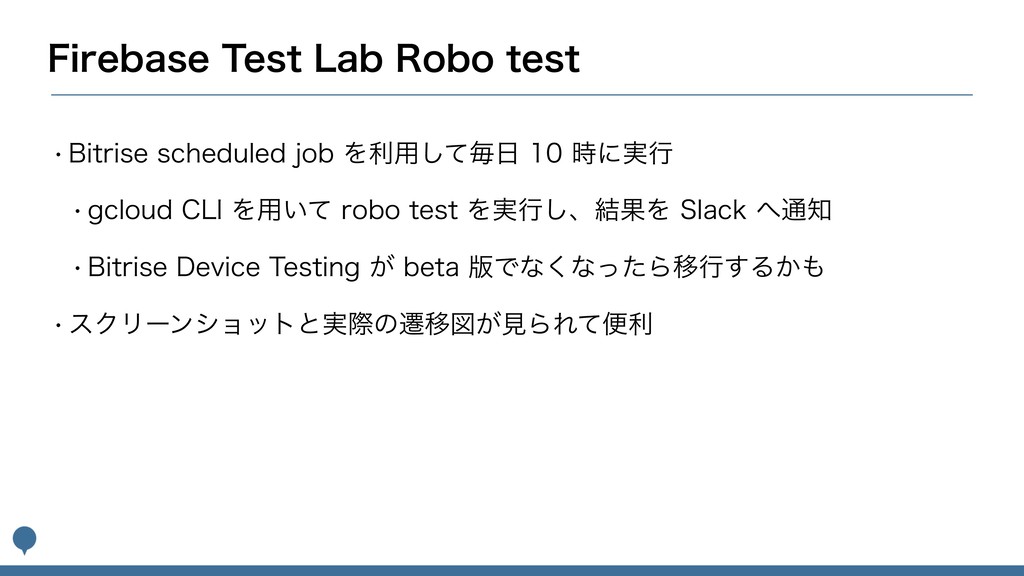Screen dimensions: 1024x576
Task: Click the blue balloon logo icon
Action: pos(24,539)
